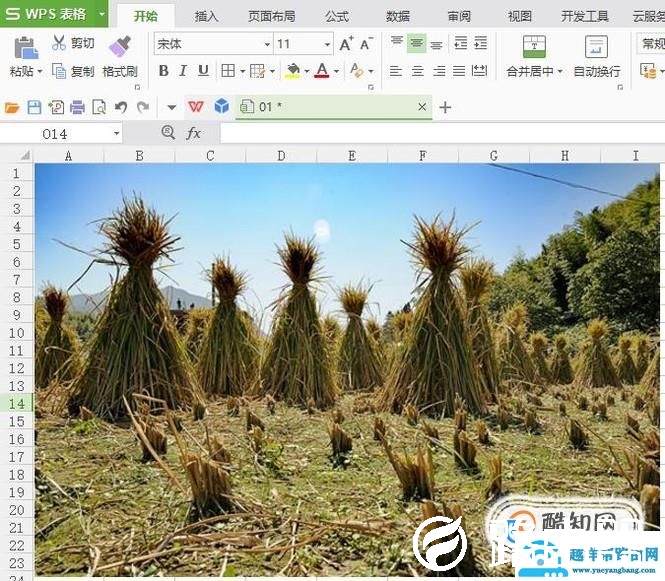Toggle Underline formatting
The image size is (665, 581).
tap(204, 71)
